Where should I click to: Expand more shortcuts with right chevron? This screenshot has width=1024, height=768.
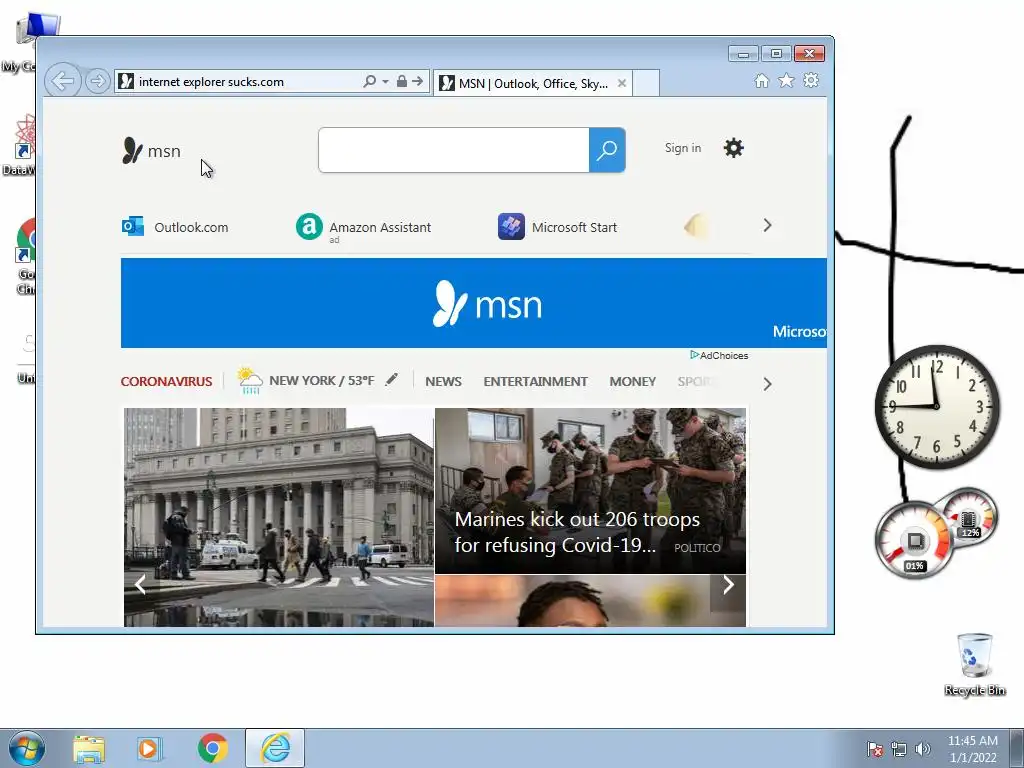(x=767, y=225)
